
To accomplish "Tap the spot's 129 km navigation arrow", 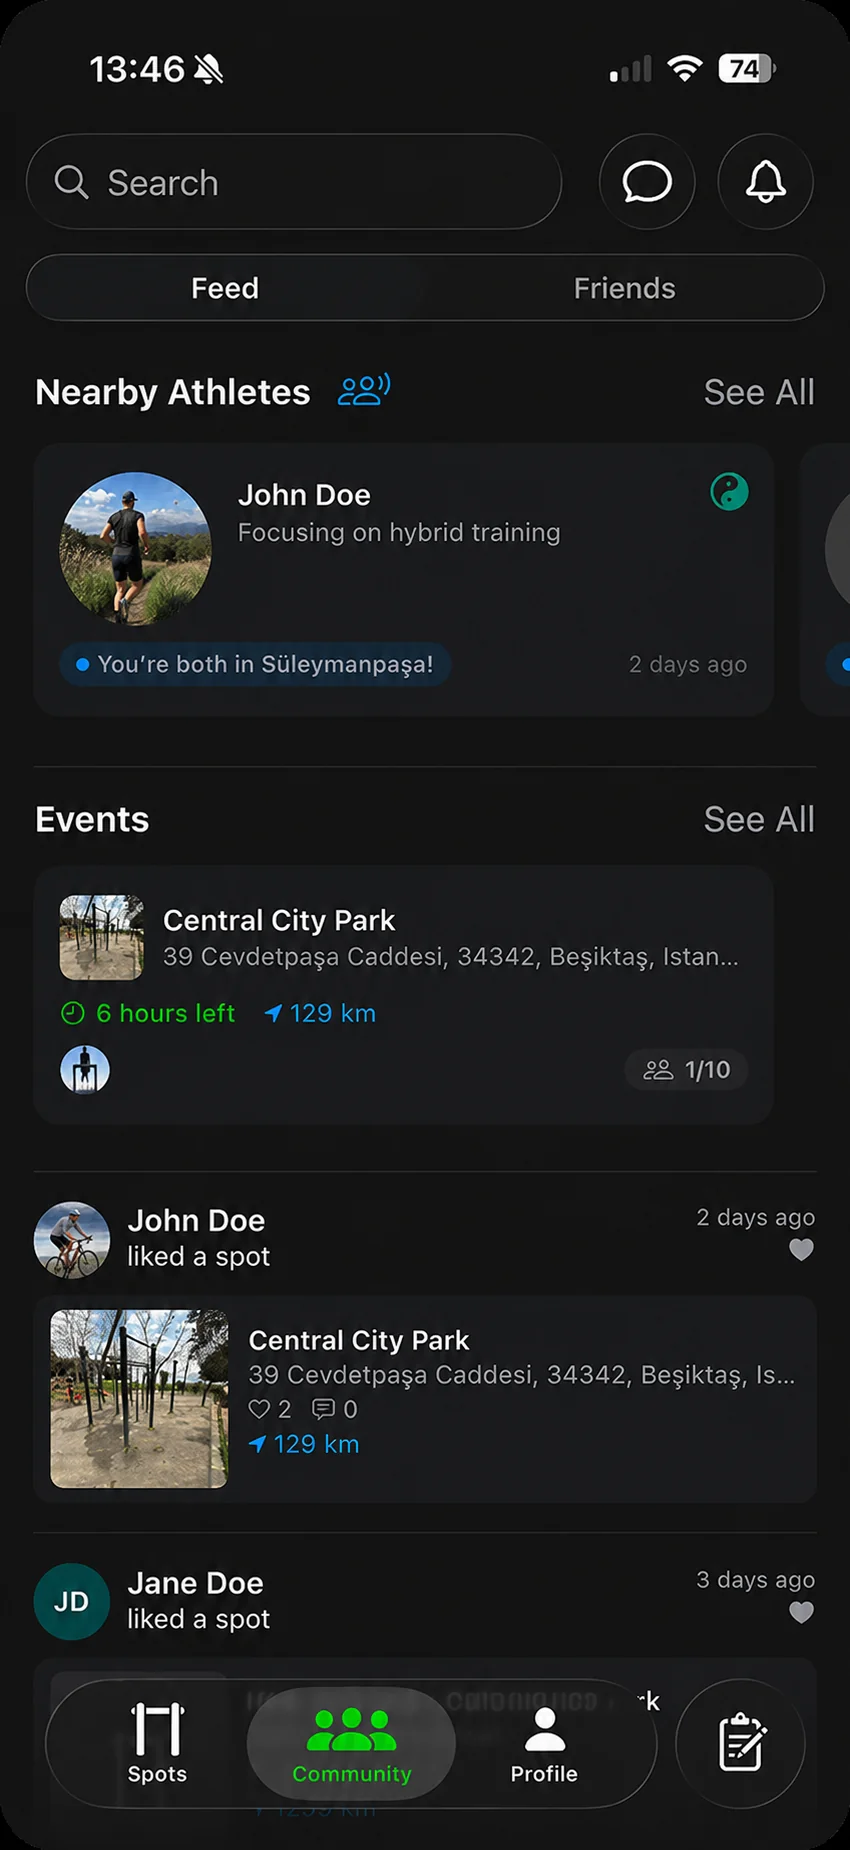I will click(x=257, y=1444).
